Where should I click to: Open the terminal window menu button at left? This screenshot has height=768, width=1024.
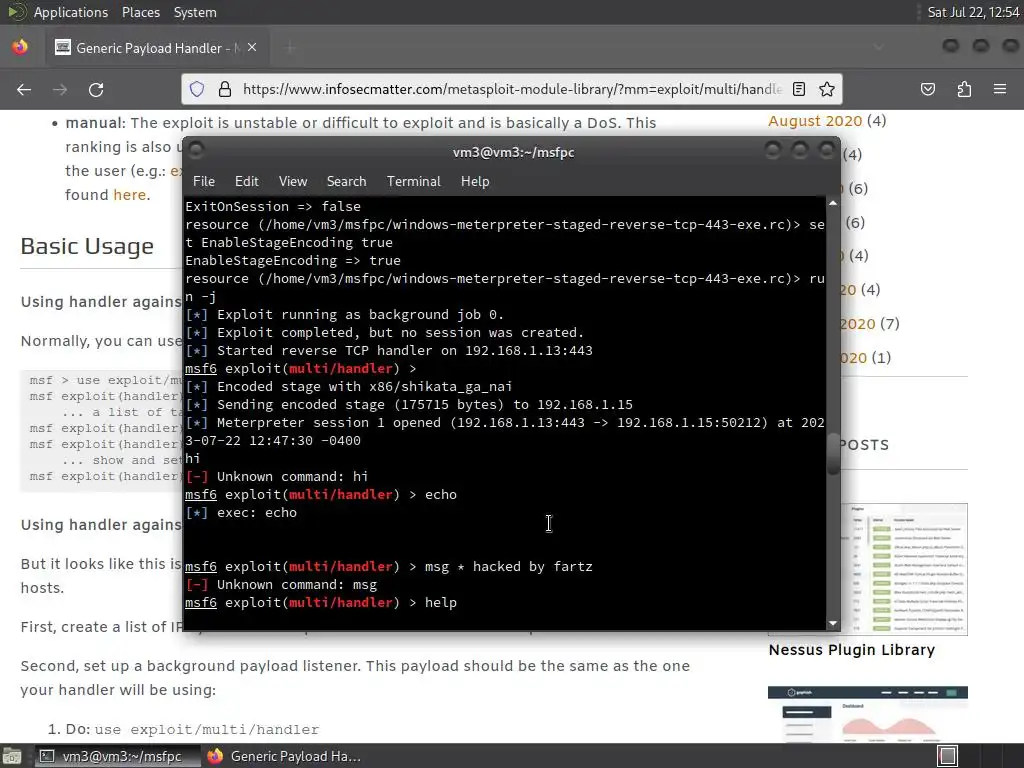[x=196, y=151]
